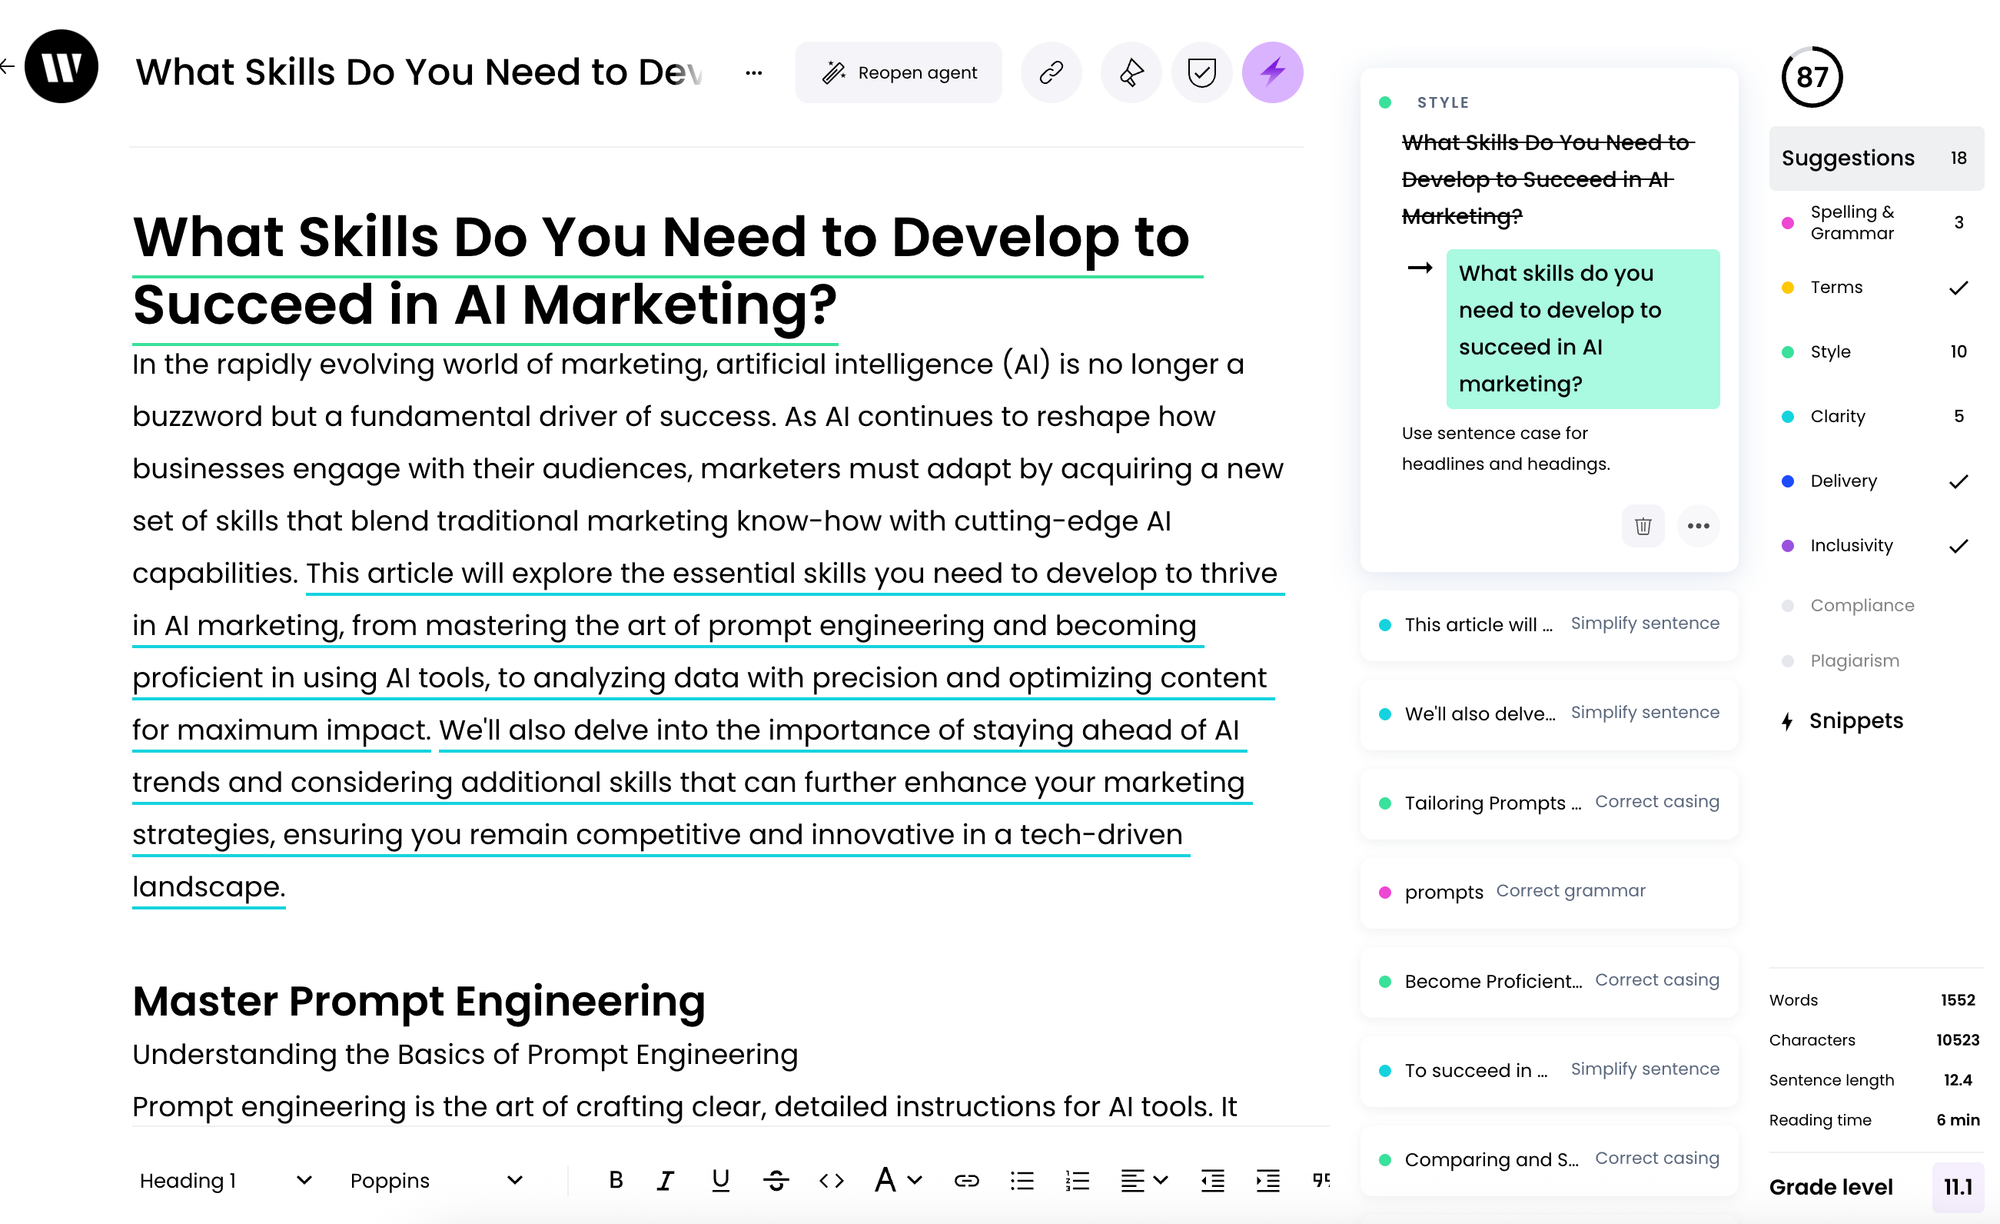Delete the style suggestion with the trash icon
Viewport: 2000px width, 1224px height.
(1643, 526)
